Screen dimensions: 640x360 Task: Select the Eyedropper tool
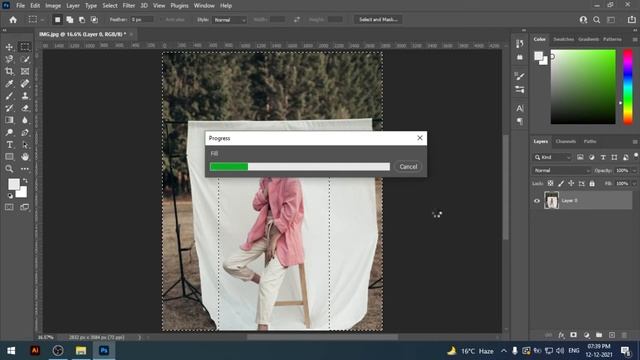coord(9,84)
